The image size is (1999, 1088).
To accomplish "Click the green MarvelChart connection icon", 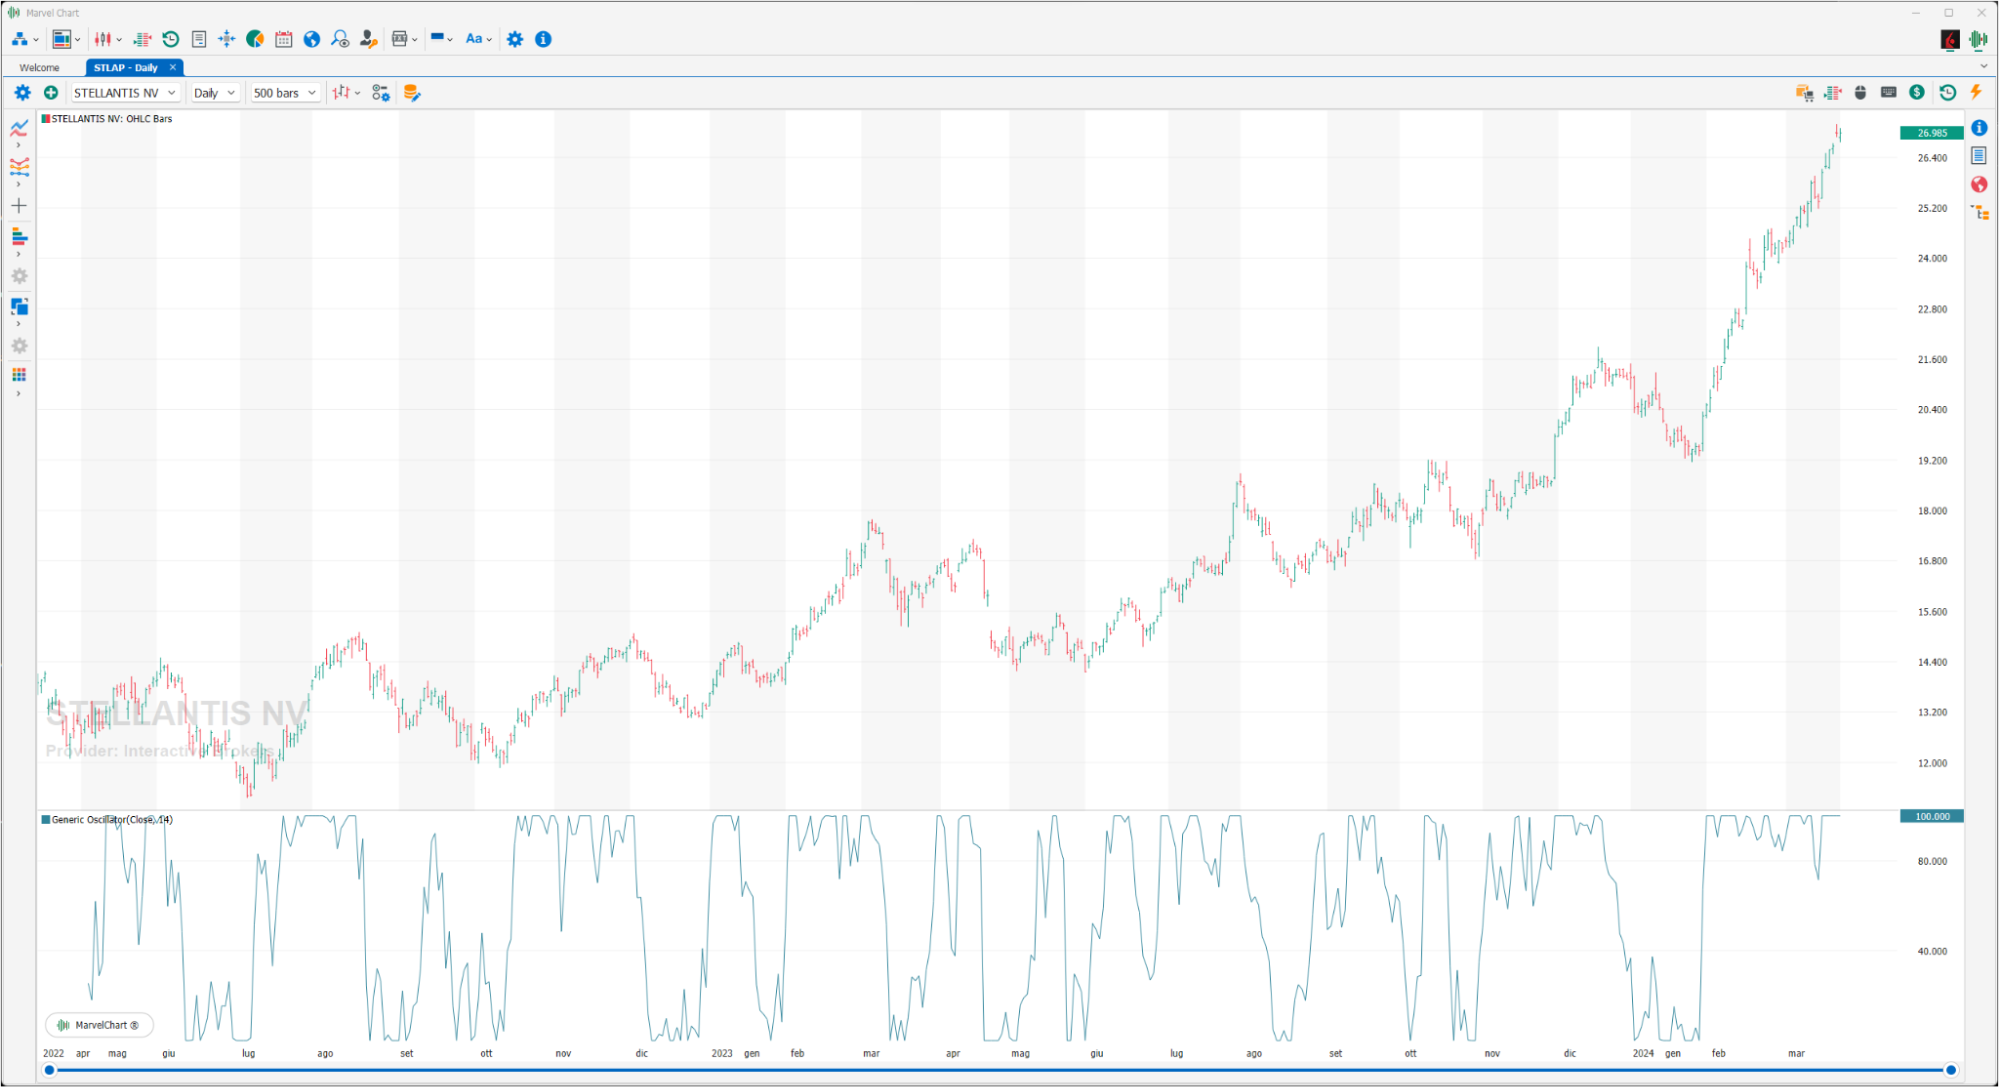I will [x=1978, y=39].
